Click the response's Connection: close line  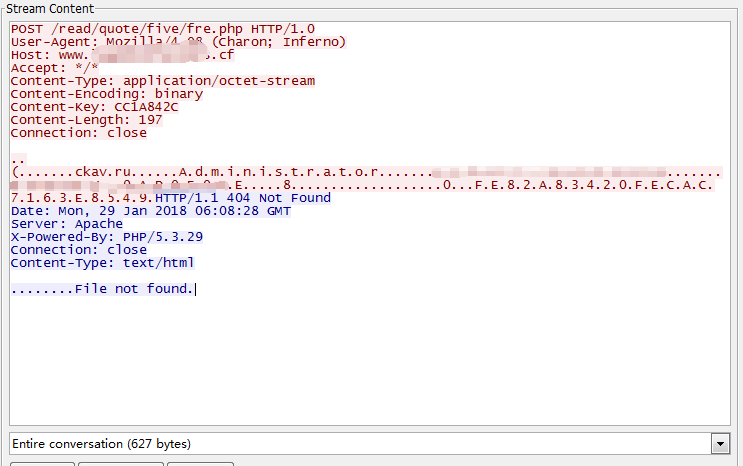(79, 250)
